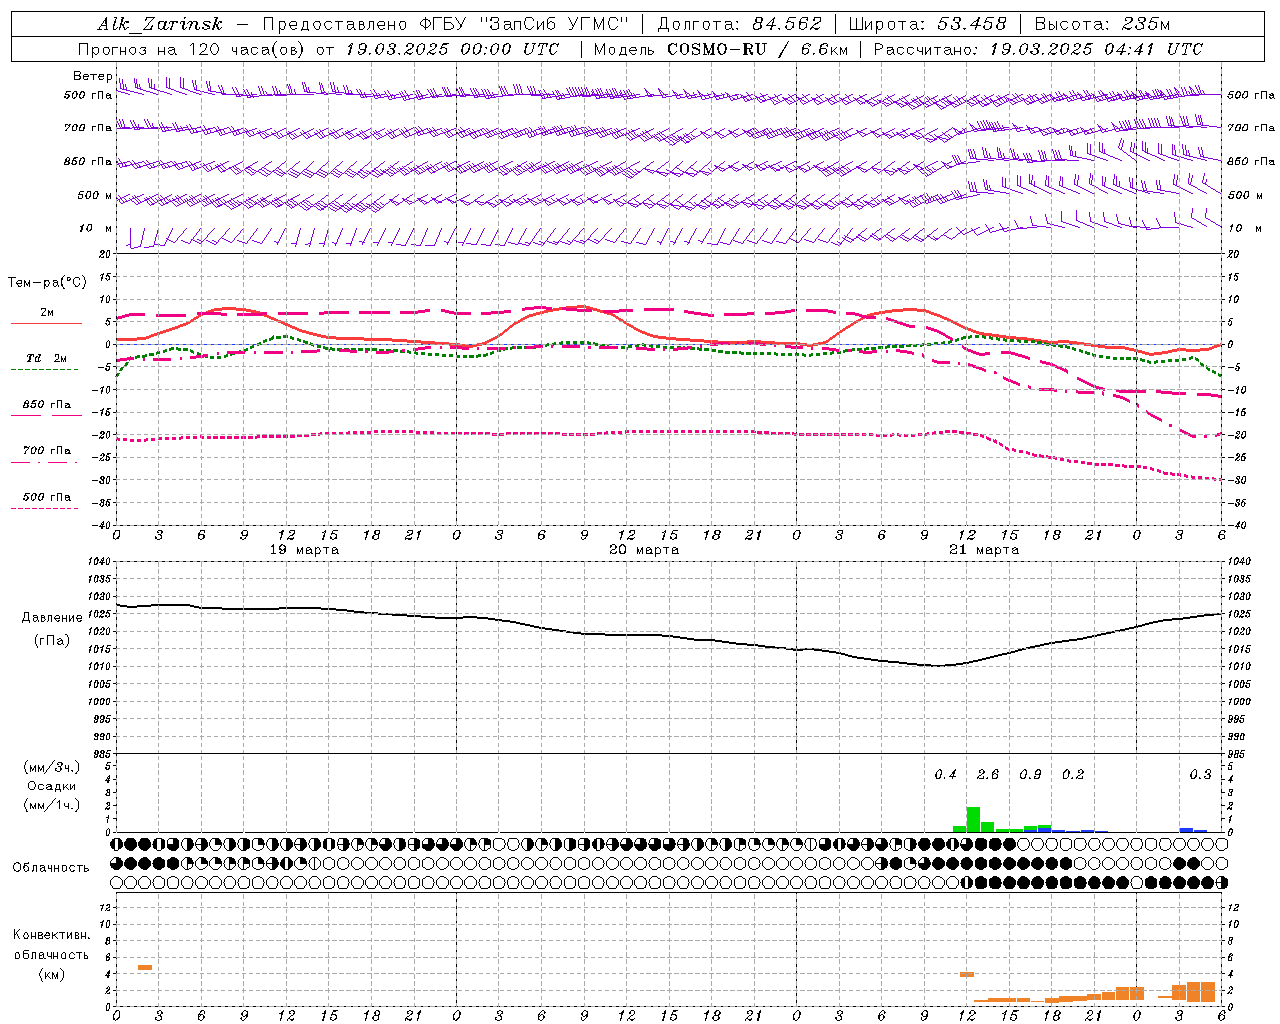This screenshot has width=1280, height=1024.
Task: Select the "Долгота: 84.562" header value
Action: tap(739, 24)
